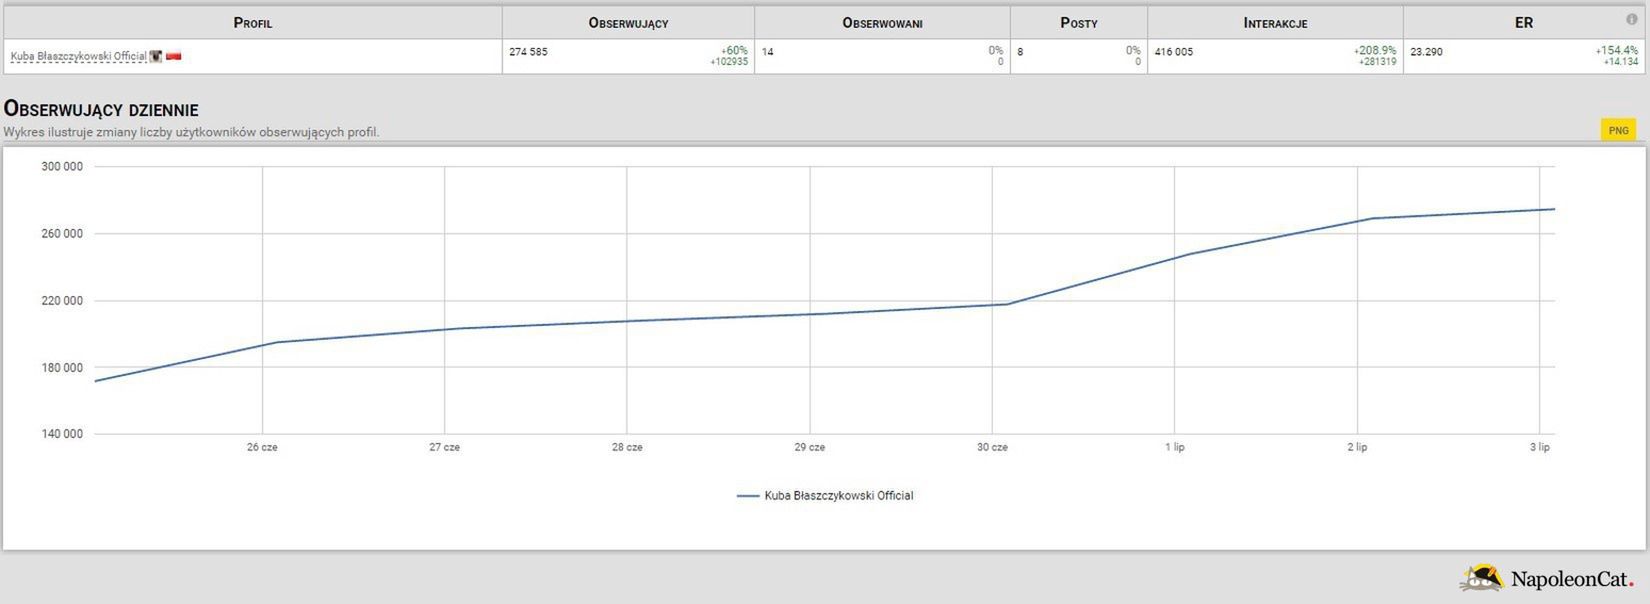Click the interactions count 416 005
The height and width of the screenshot is (604, 1650).
pyautogui.click(x=1174, y=52)
